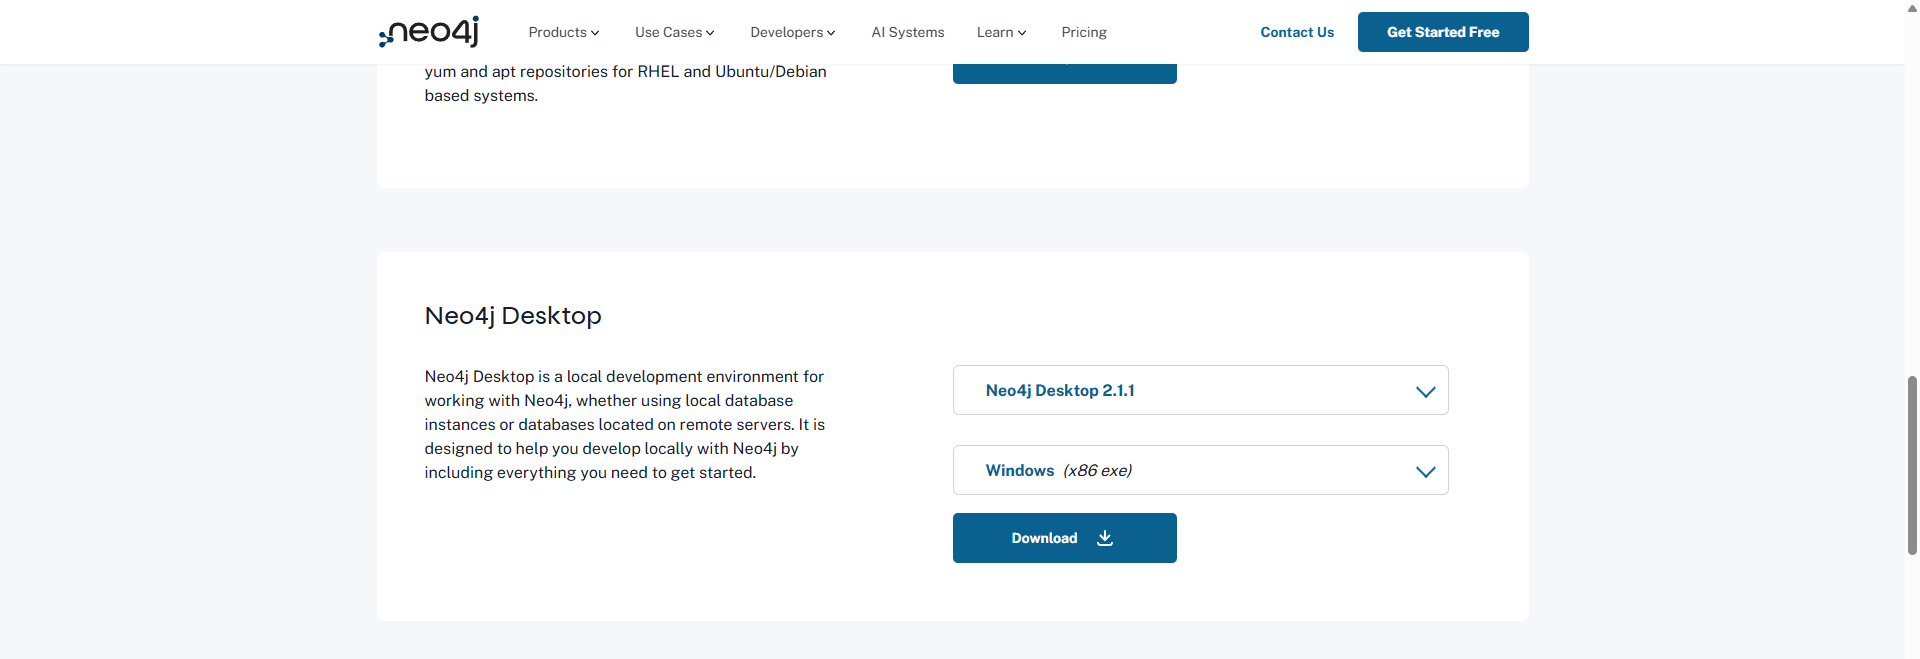The height and width of the screenshot is (659, 1920).
Task: Click the chevron icon beside Use Cases
Action: point(710,33)
